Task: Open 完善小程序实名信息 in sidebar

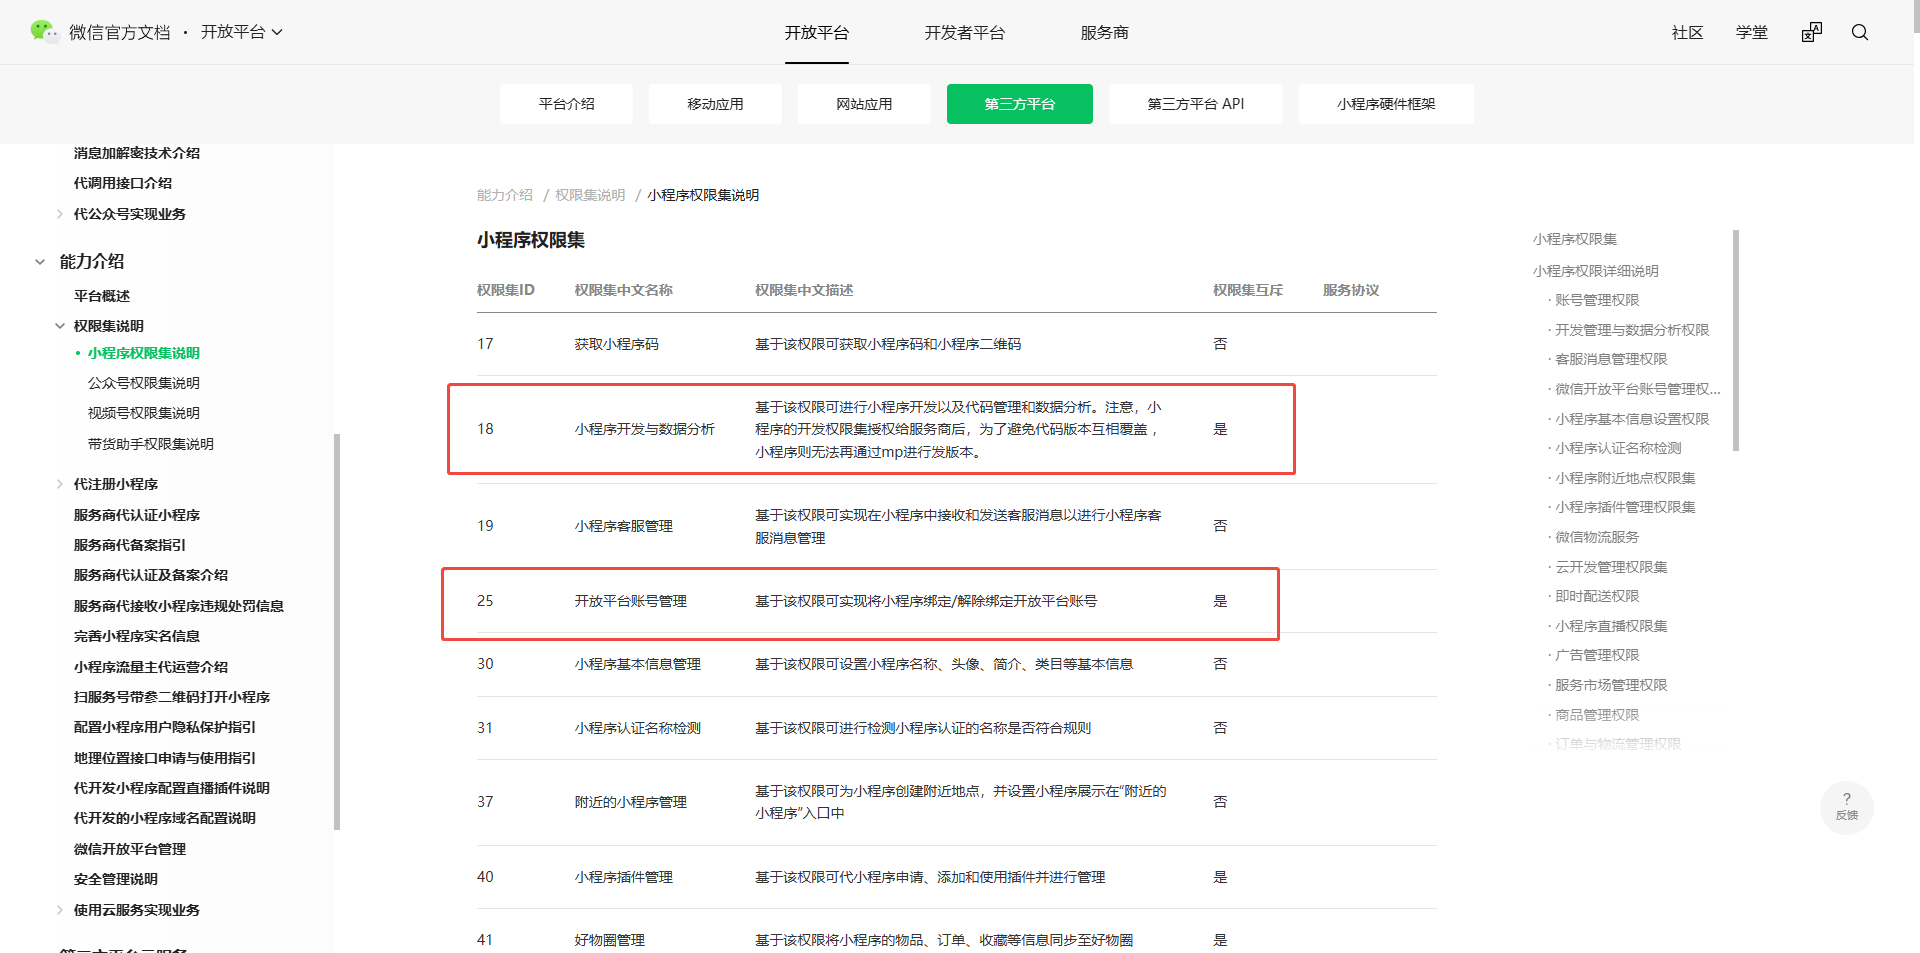Action: point(137,636)
